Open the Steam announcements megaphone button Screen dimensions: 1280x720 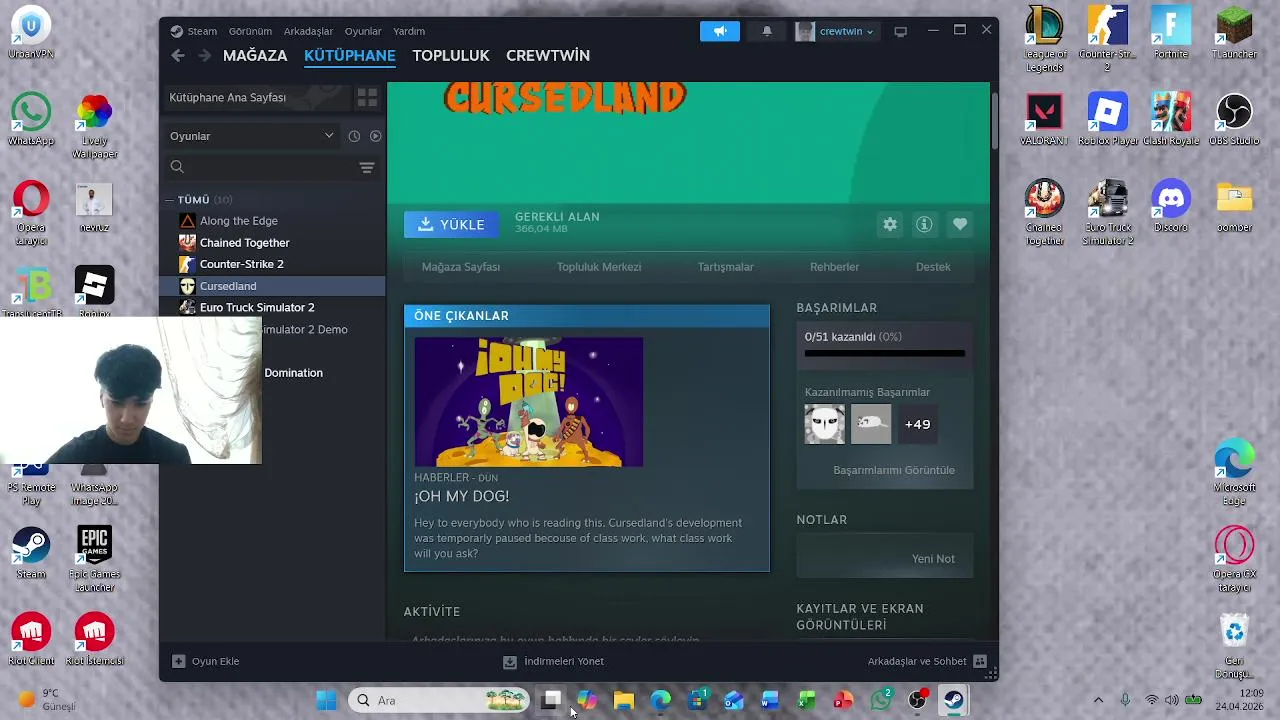(720, 31)
